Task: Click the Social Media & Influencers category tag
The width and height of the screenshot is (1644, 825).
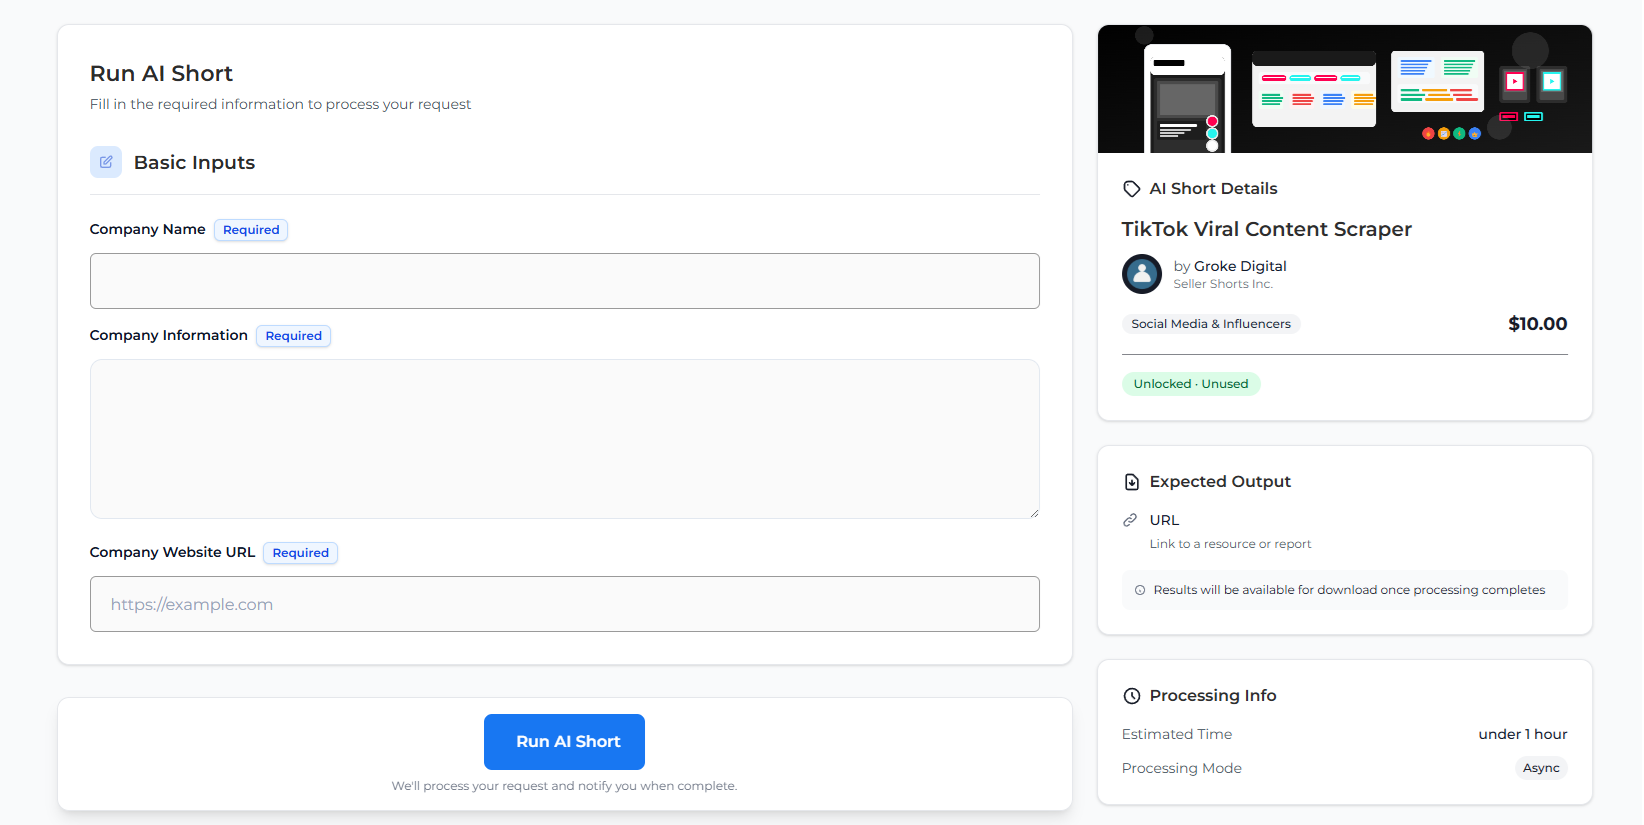Action: coord(1210,324)
